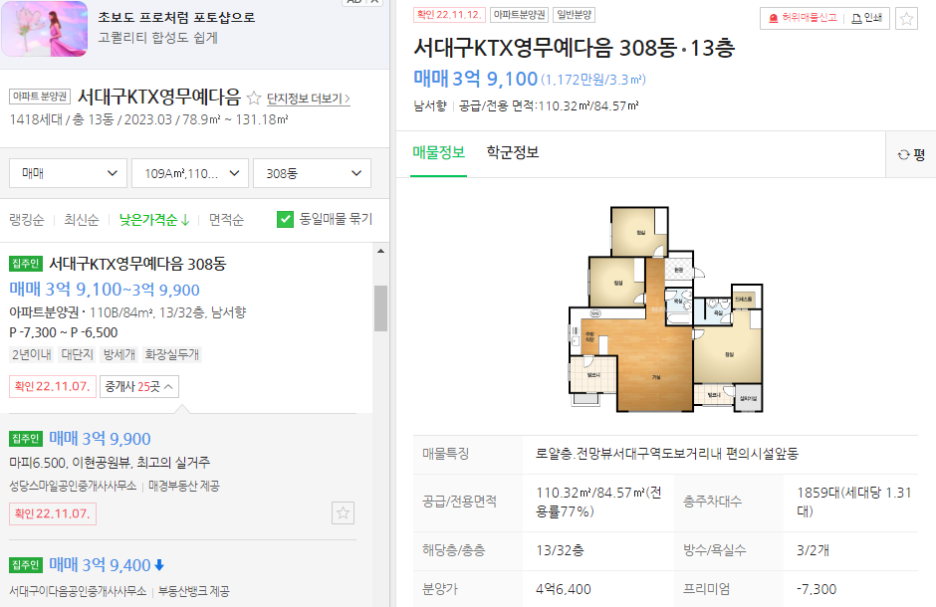Favorite the 3억 9,900 listing star
This screenshot has width=936, height=607.
click(x=343, y=513)
